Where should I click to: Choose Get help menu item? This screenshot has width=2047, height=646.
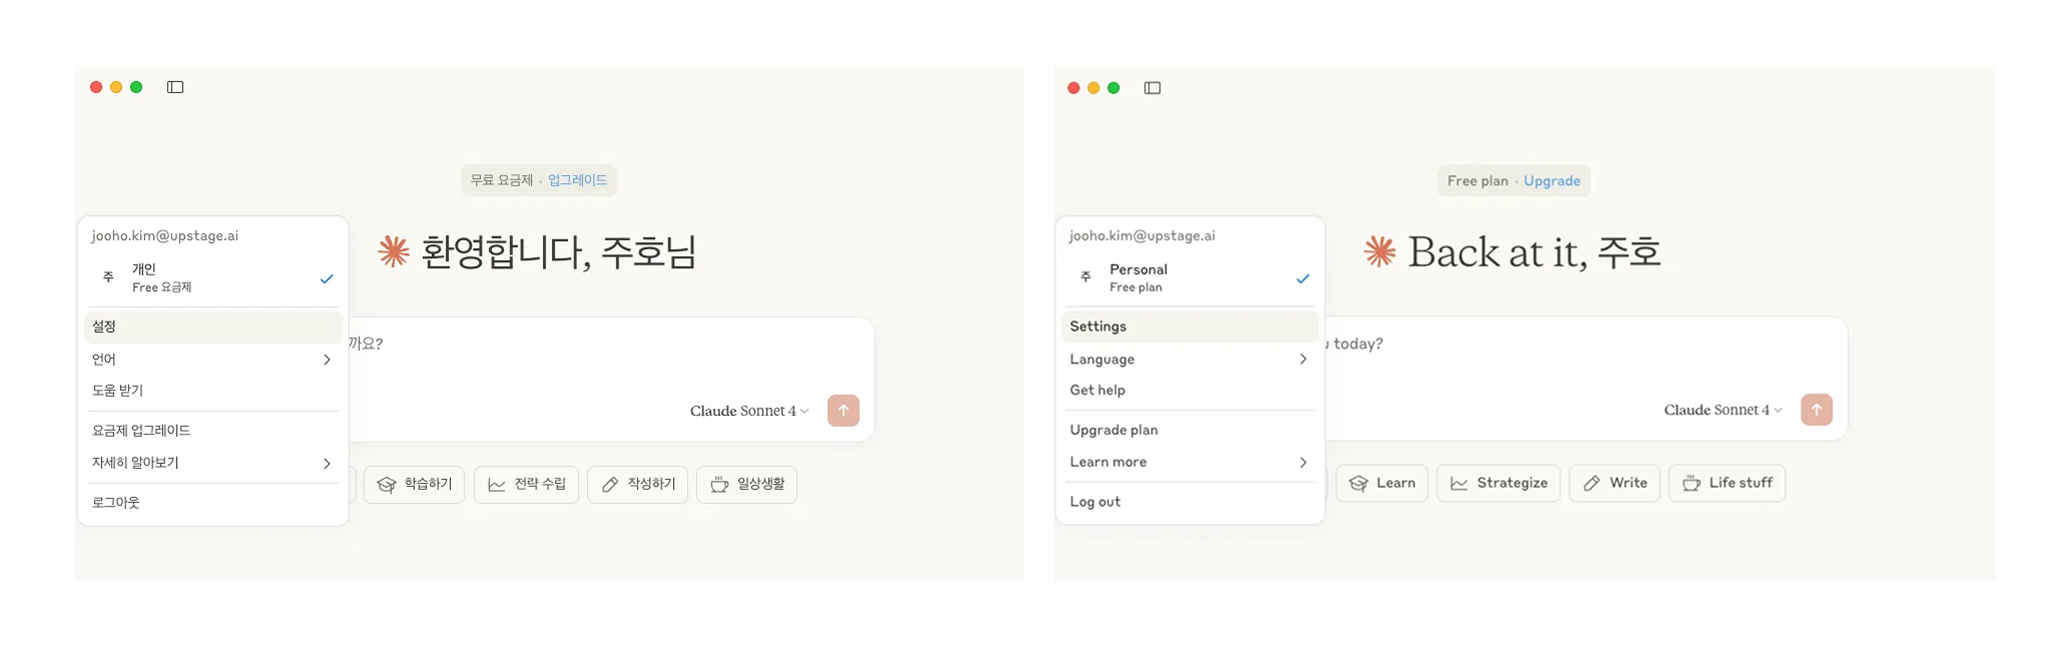[1189, 390]
